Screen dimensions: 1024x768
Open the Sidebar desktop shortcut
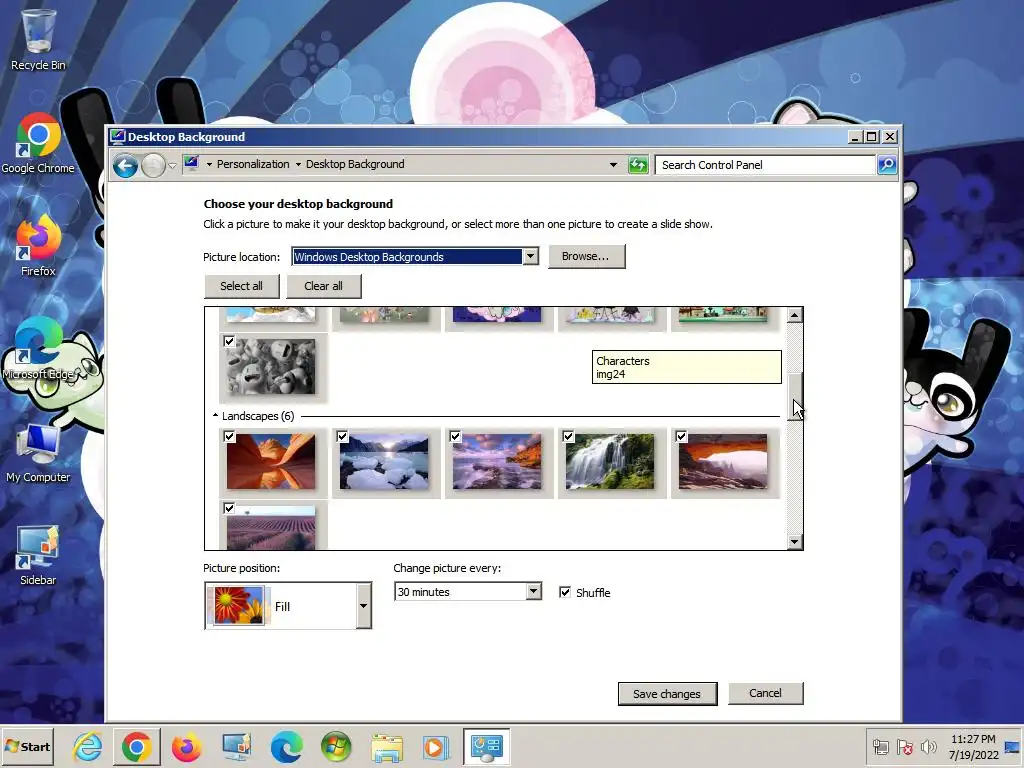[x=38, y=555]
